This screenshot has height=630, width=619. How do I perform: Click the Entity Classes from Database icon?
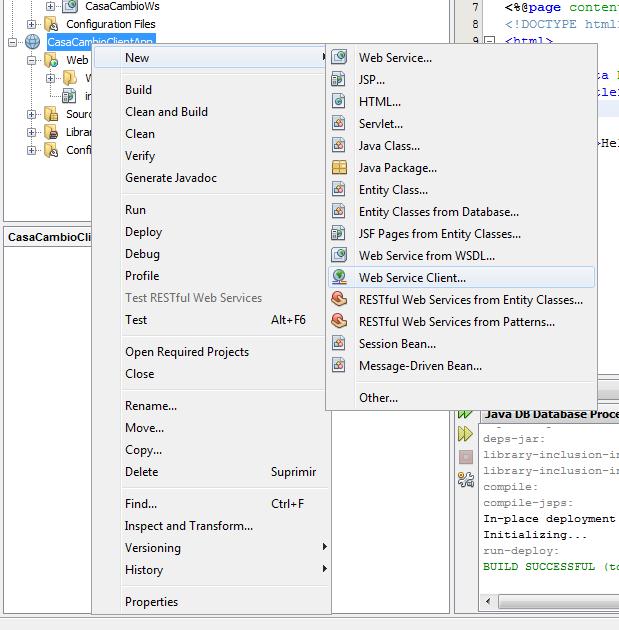338,211
